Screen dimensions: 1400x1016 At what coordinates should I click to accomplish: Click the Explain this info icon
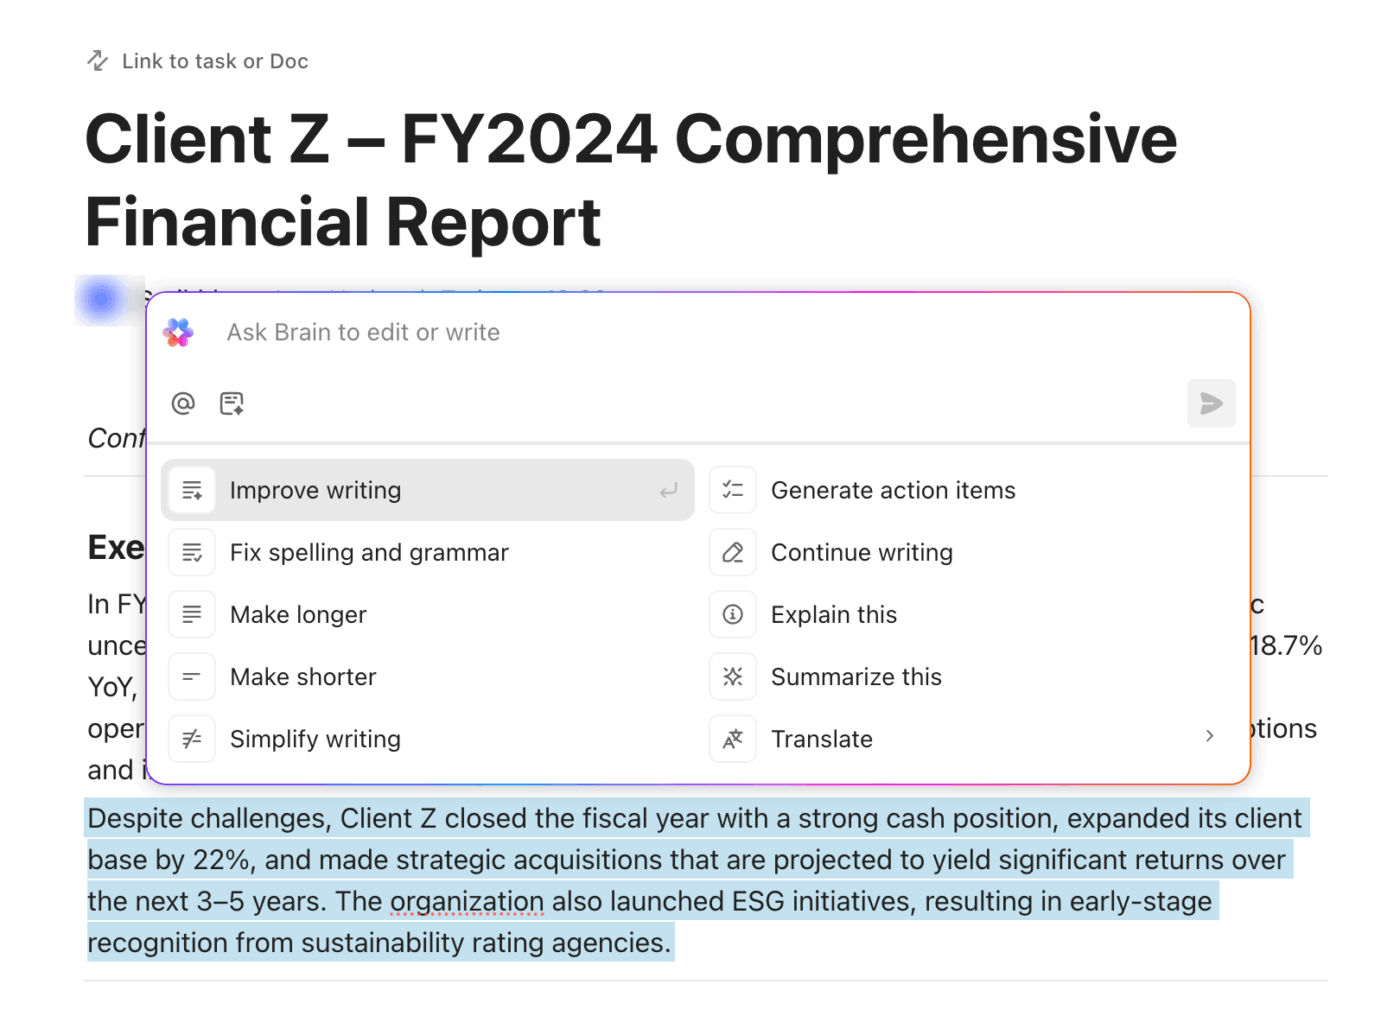[733, 614]
